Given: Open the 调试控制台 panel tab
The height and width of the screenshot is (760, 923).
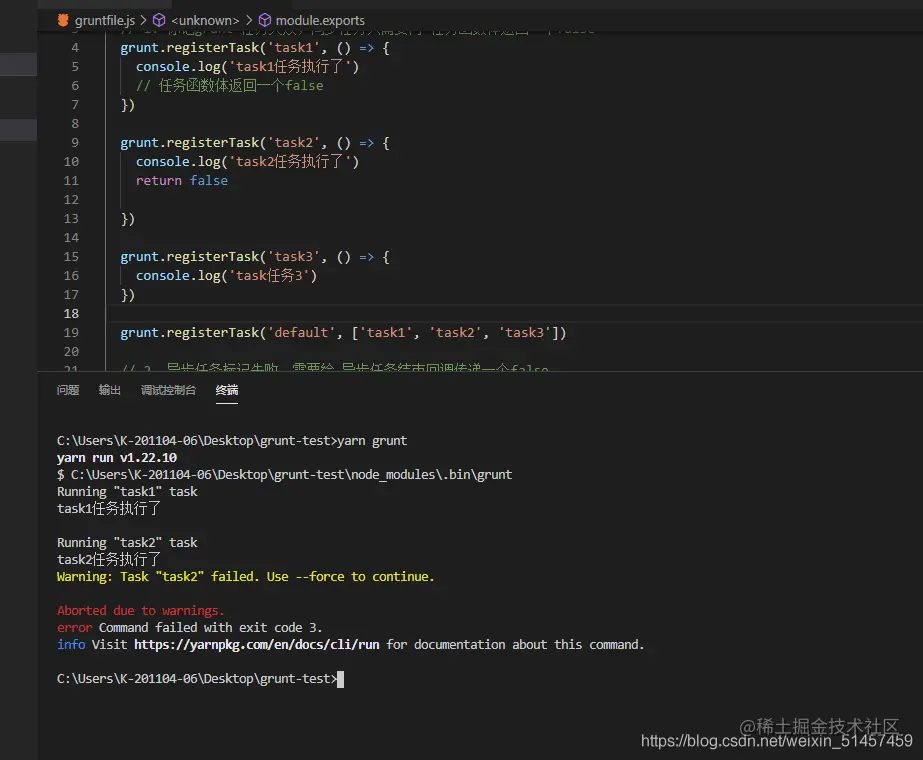Looking at the screenshot, I should pyautogui.click(x=168, y=390).
